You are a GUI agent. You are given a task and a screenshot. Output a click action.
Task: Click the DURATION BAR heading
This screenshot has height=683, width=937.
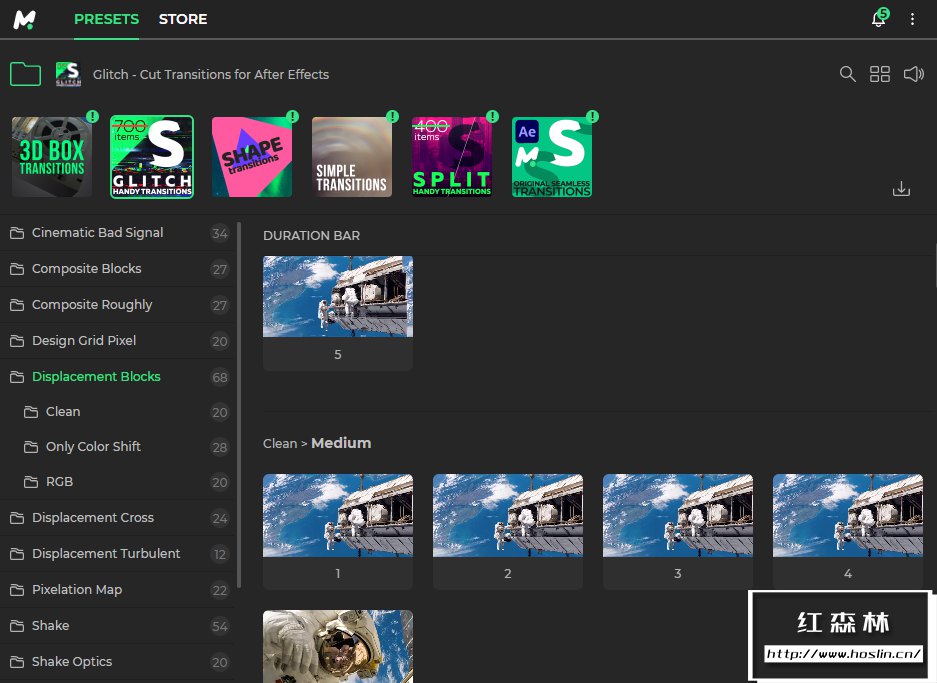point(311,235)
